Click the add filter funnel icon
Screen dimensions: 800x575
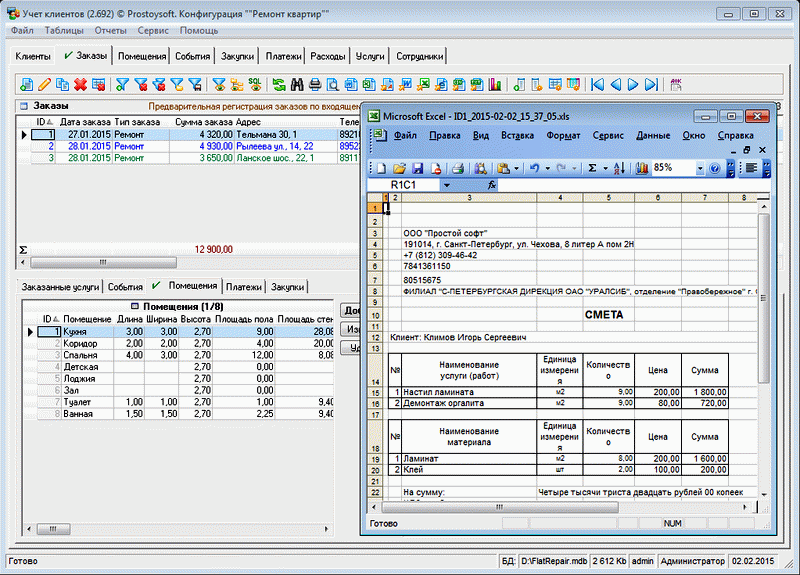click(122, 84)
